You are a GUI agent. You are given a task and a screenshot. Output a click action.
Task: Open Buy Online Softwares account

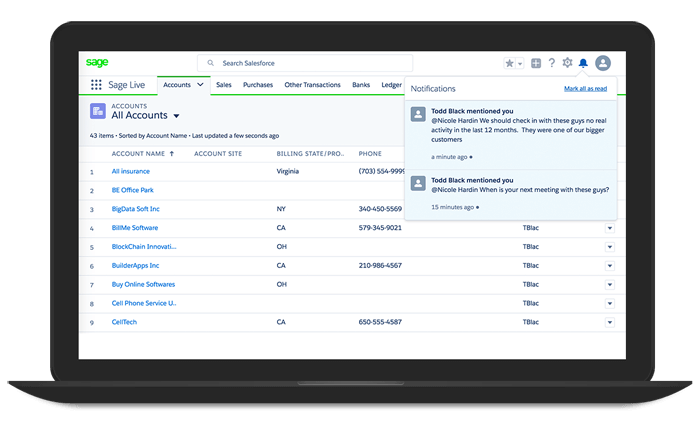pyautogui.click(x=143, y=284)
